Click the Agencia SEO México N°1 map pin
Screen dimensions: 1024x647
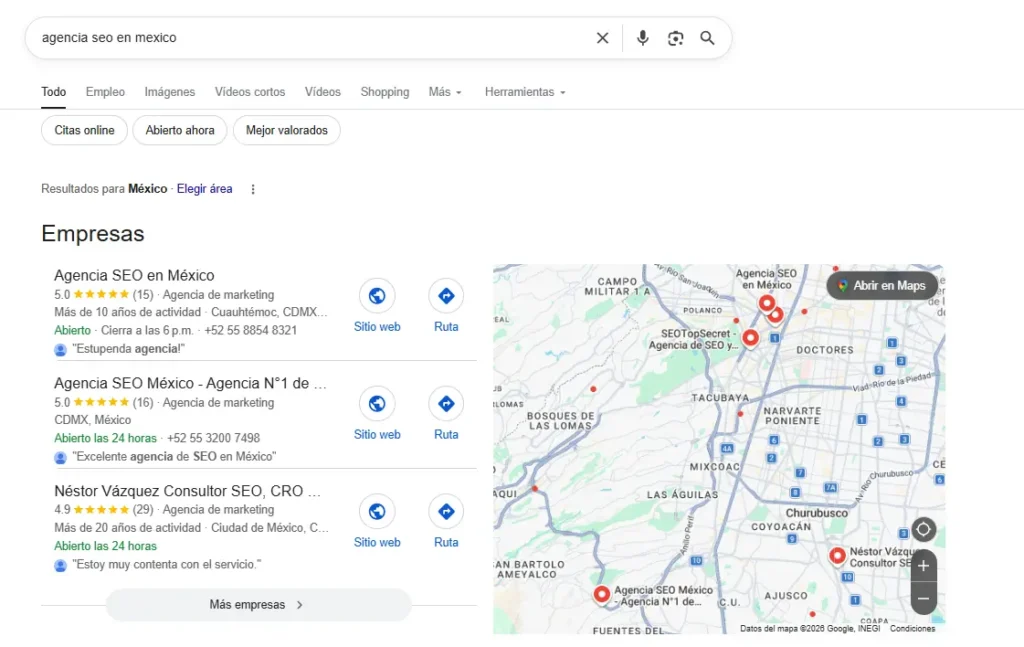(x=601, y=594)
